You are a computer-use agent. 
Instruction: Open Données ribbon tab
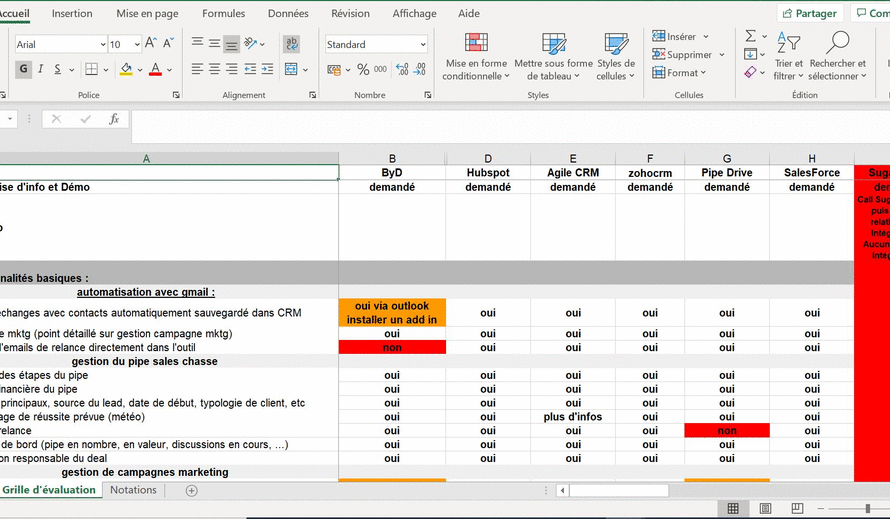point(288,13)
